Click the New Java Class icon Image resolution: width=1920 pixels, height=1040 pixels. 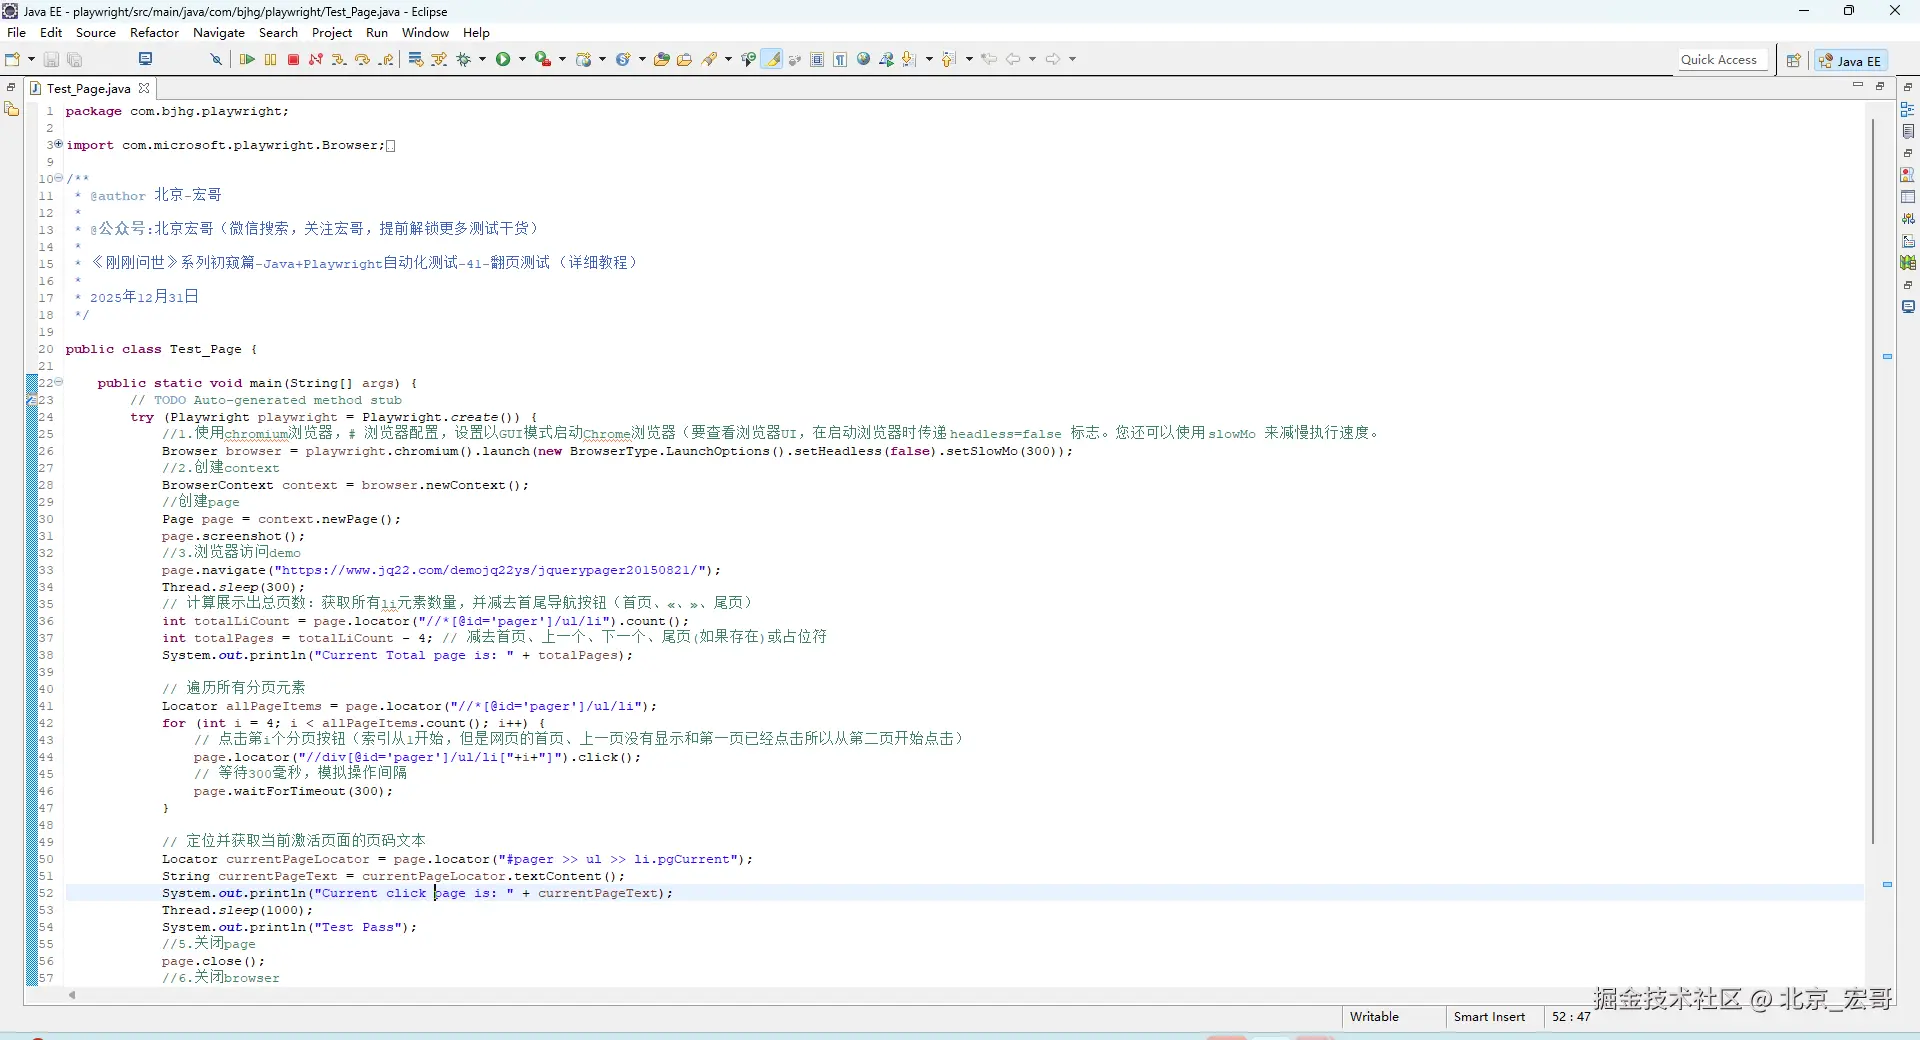(x=623, y=60)
